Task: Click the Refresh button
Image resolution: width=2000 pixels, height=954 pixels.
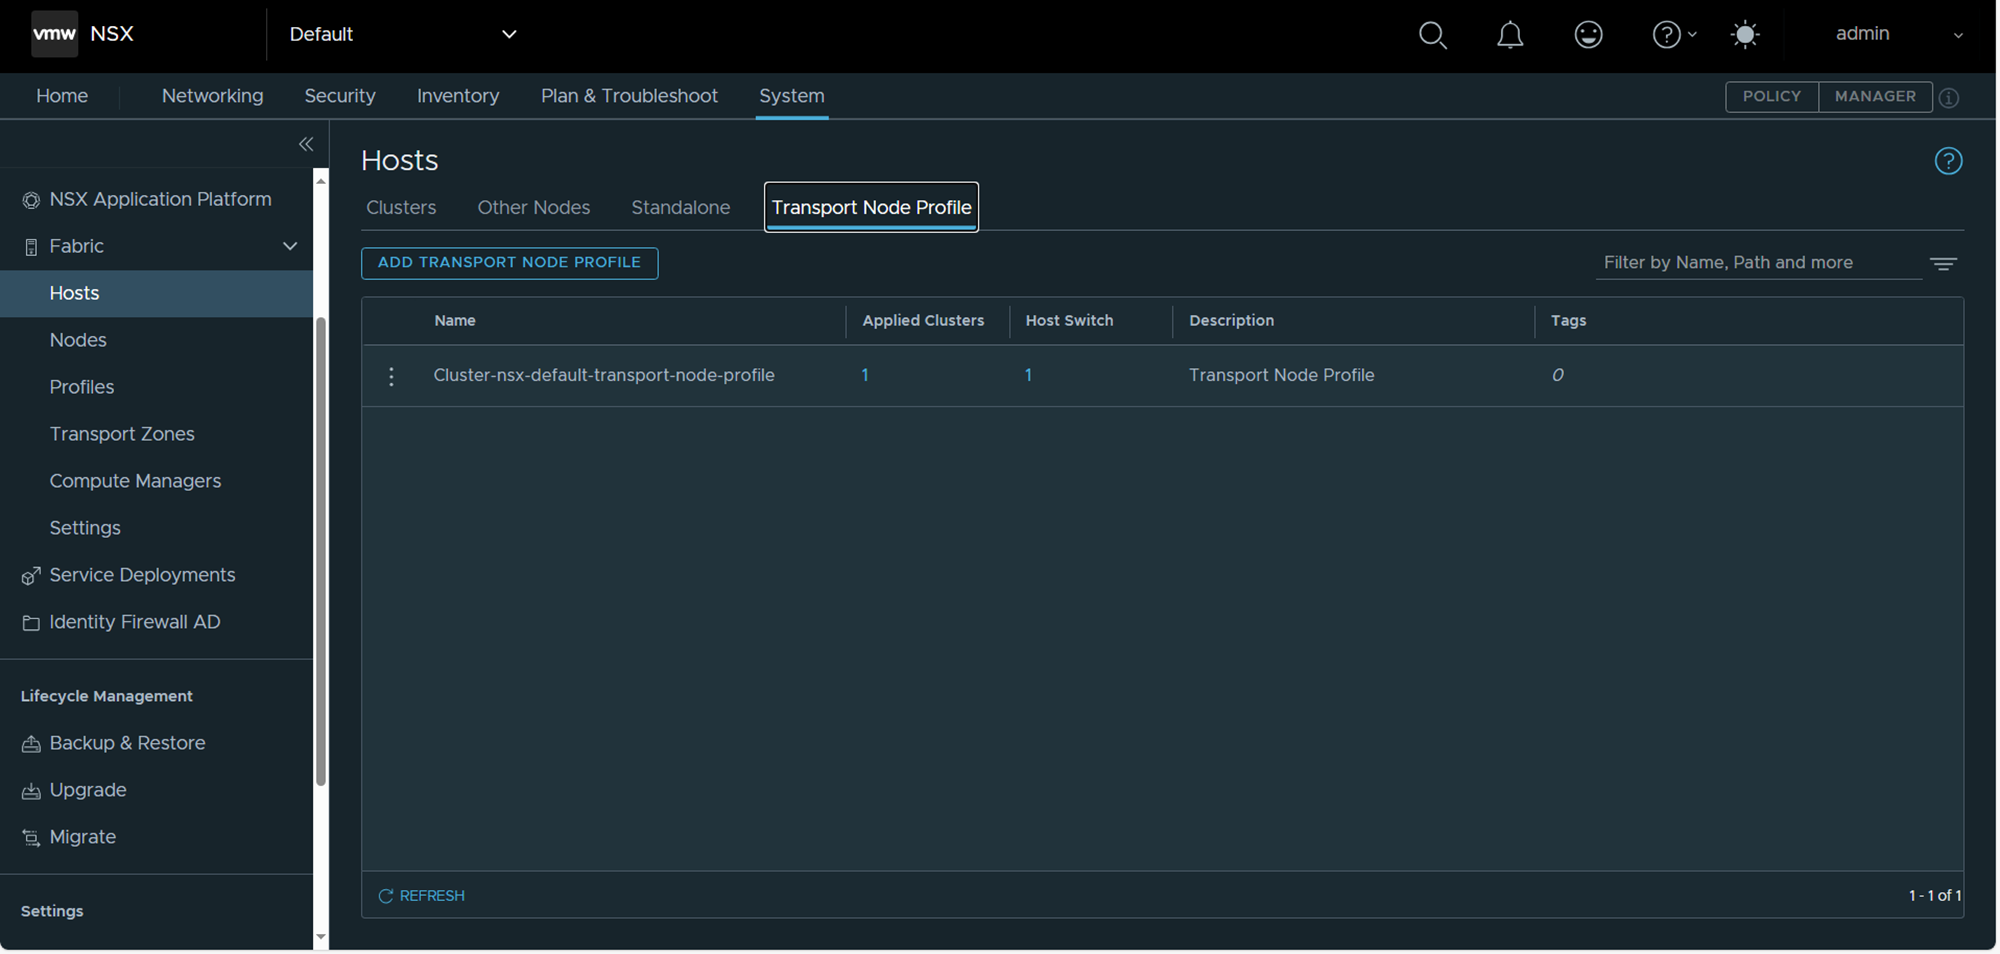Action: pos(421,896)
